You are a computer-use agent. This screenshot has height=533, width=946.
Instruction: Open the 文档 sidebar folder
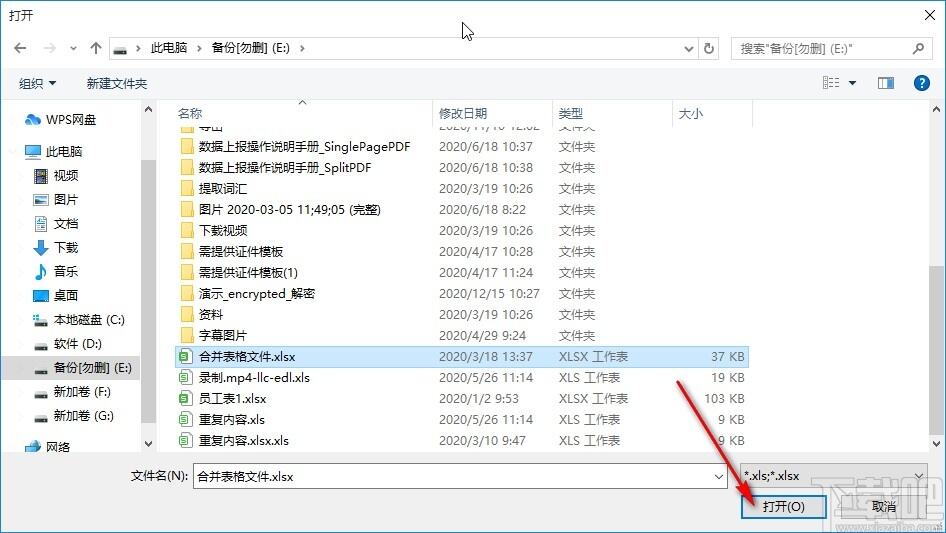[56, 224]
